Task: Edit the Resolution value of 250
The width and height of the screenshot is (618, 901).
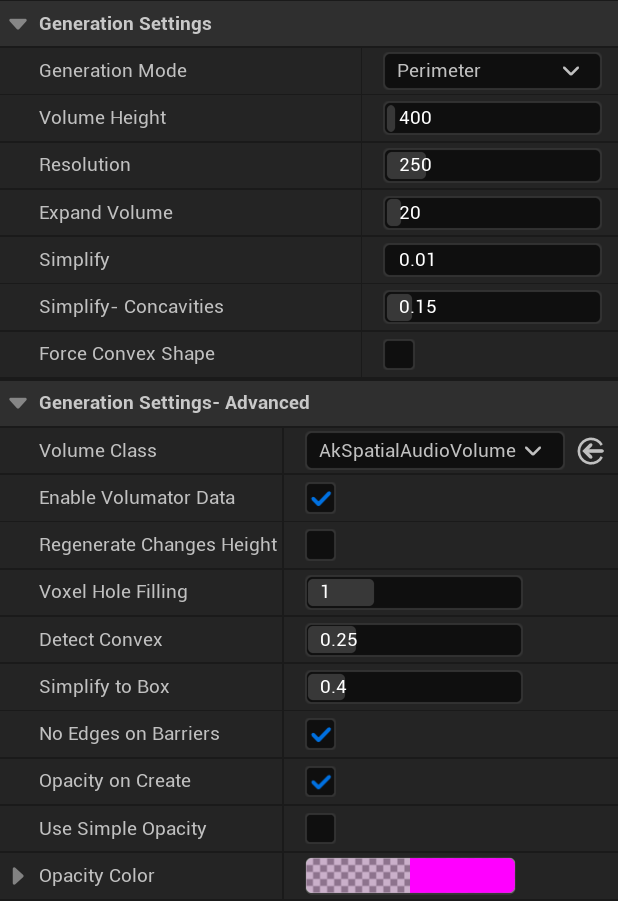Action: pyautogui.click(x=492, y=164)
